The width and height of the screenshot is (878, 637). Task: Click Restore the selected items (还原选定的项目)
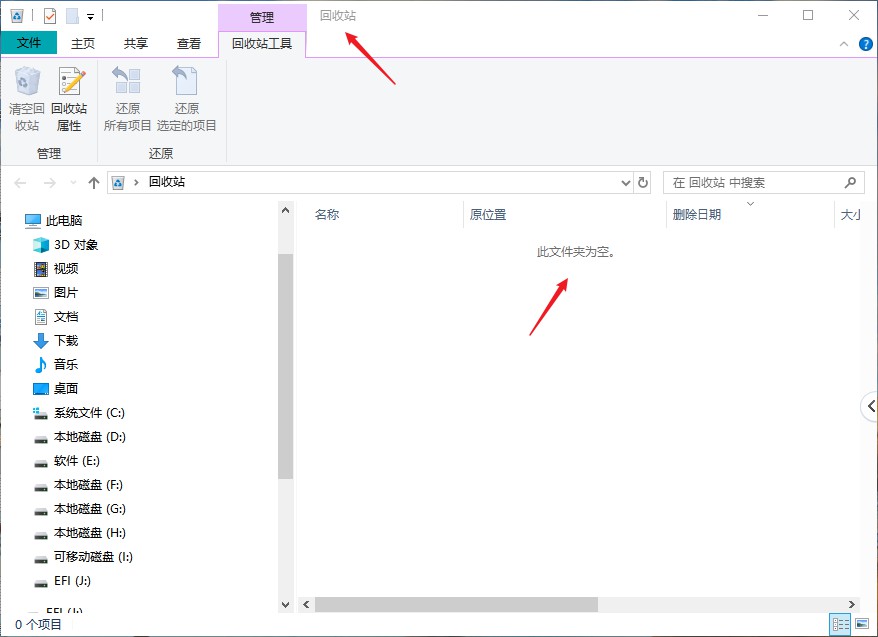(186, 100)
